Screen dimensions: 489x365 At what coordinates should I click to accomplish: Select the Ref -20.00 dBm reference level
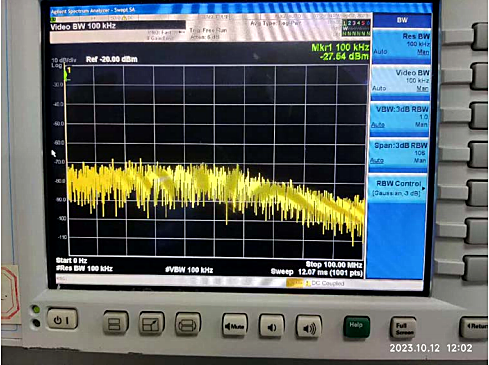(112, 59)
